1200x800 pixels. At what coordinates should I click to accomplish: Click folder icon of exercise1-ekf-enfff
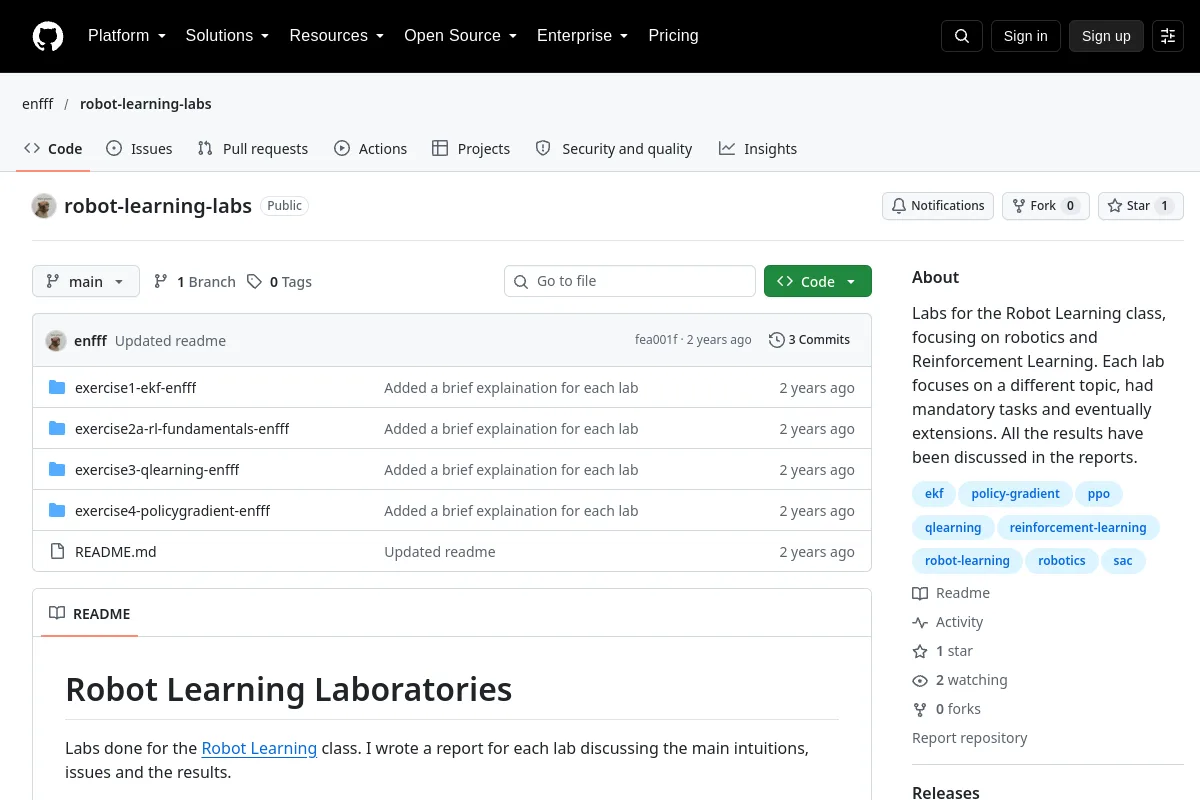tap(57, 388)
